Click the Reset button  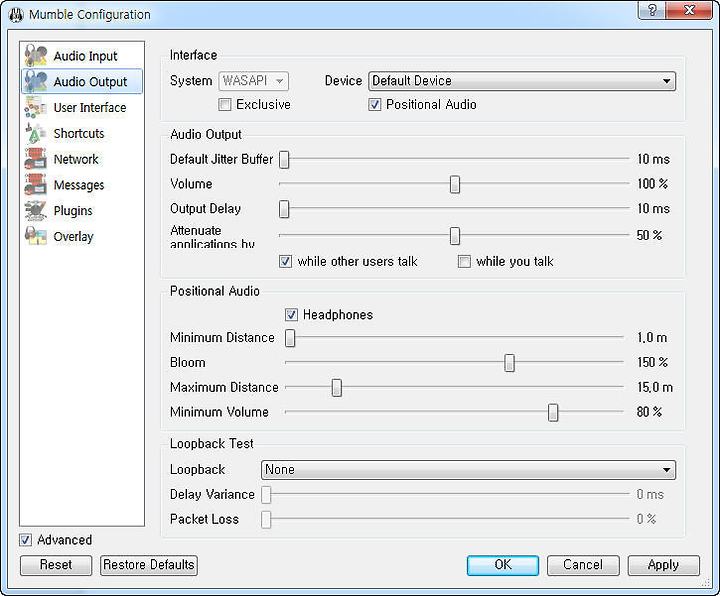[56, 565]
